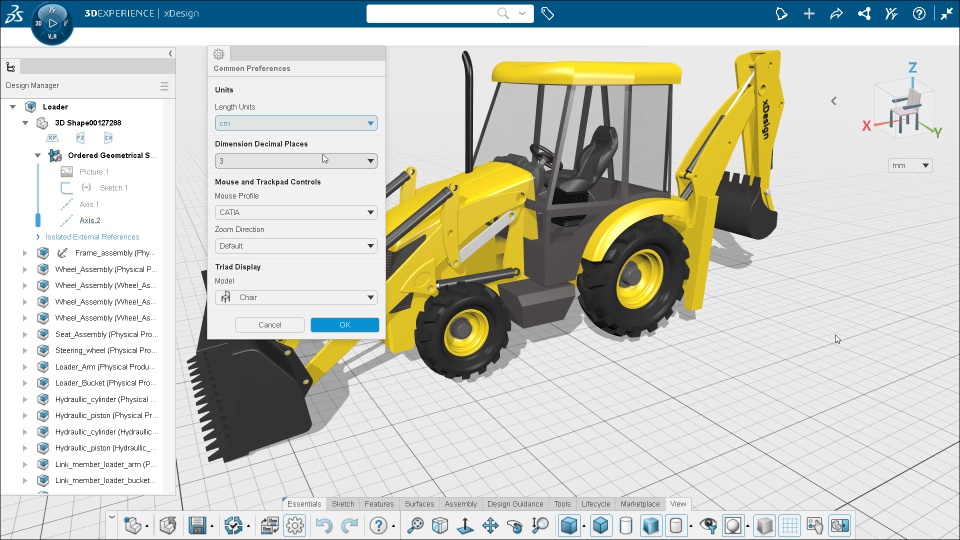The image size is (960, 540).
Task: Expand the Frame_assembly tree node
Action: (25, 253)
